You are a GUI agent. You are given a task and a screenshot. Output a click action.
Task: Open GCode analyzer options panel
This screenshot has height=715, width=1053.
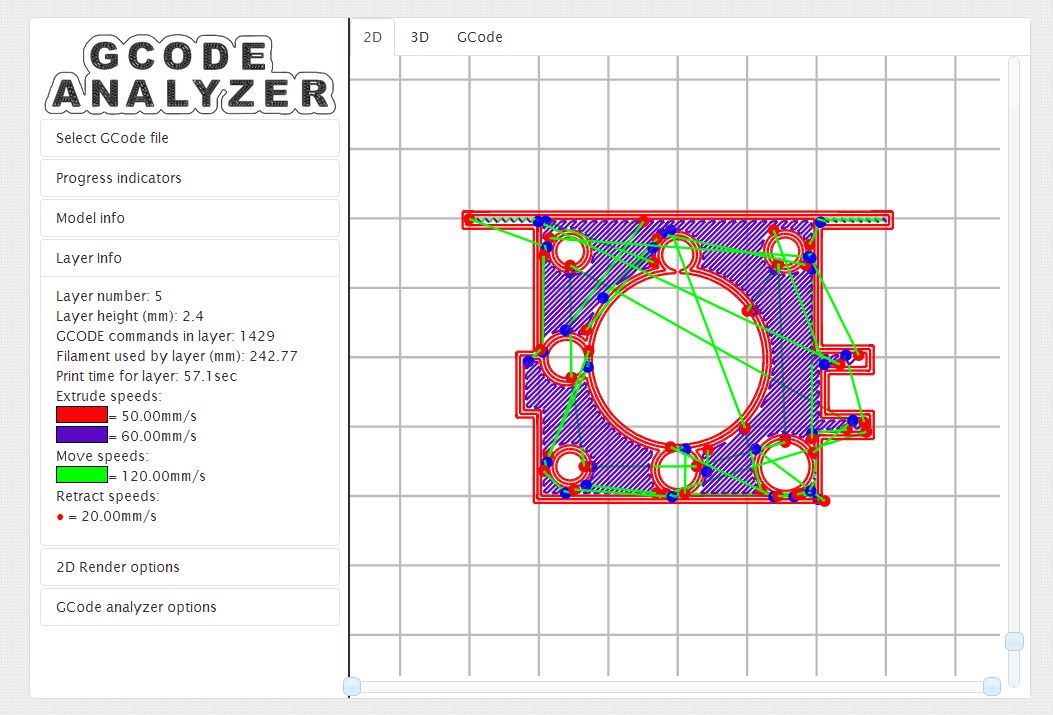pos(190,607)
